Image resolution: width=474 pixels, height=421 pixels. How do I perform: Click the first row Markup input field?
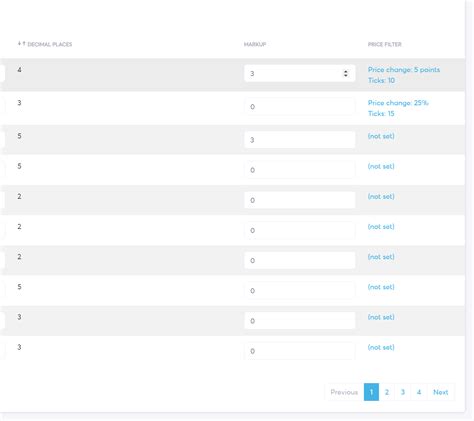(x=300, y=73)
